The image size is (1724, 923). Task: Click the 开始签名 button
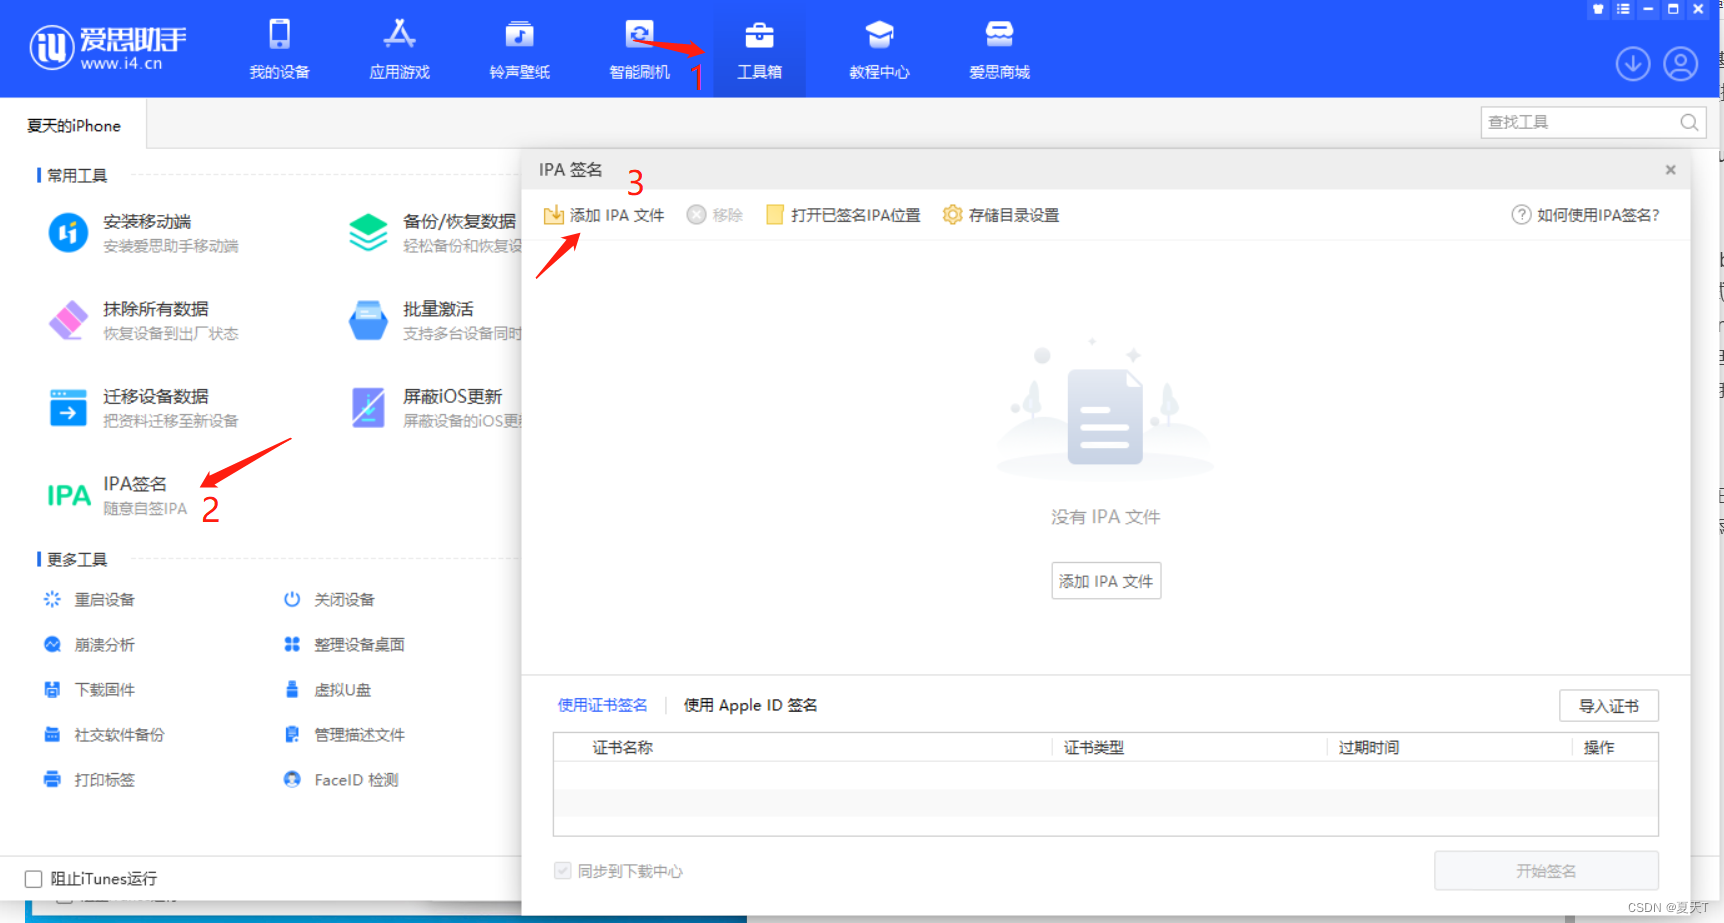tap(1546, 871)
